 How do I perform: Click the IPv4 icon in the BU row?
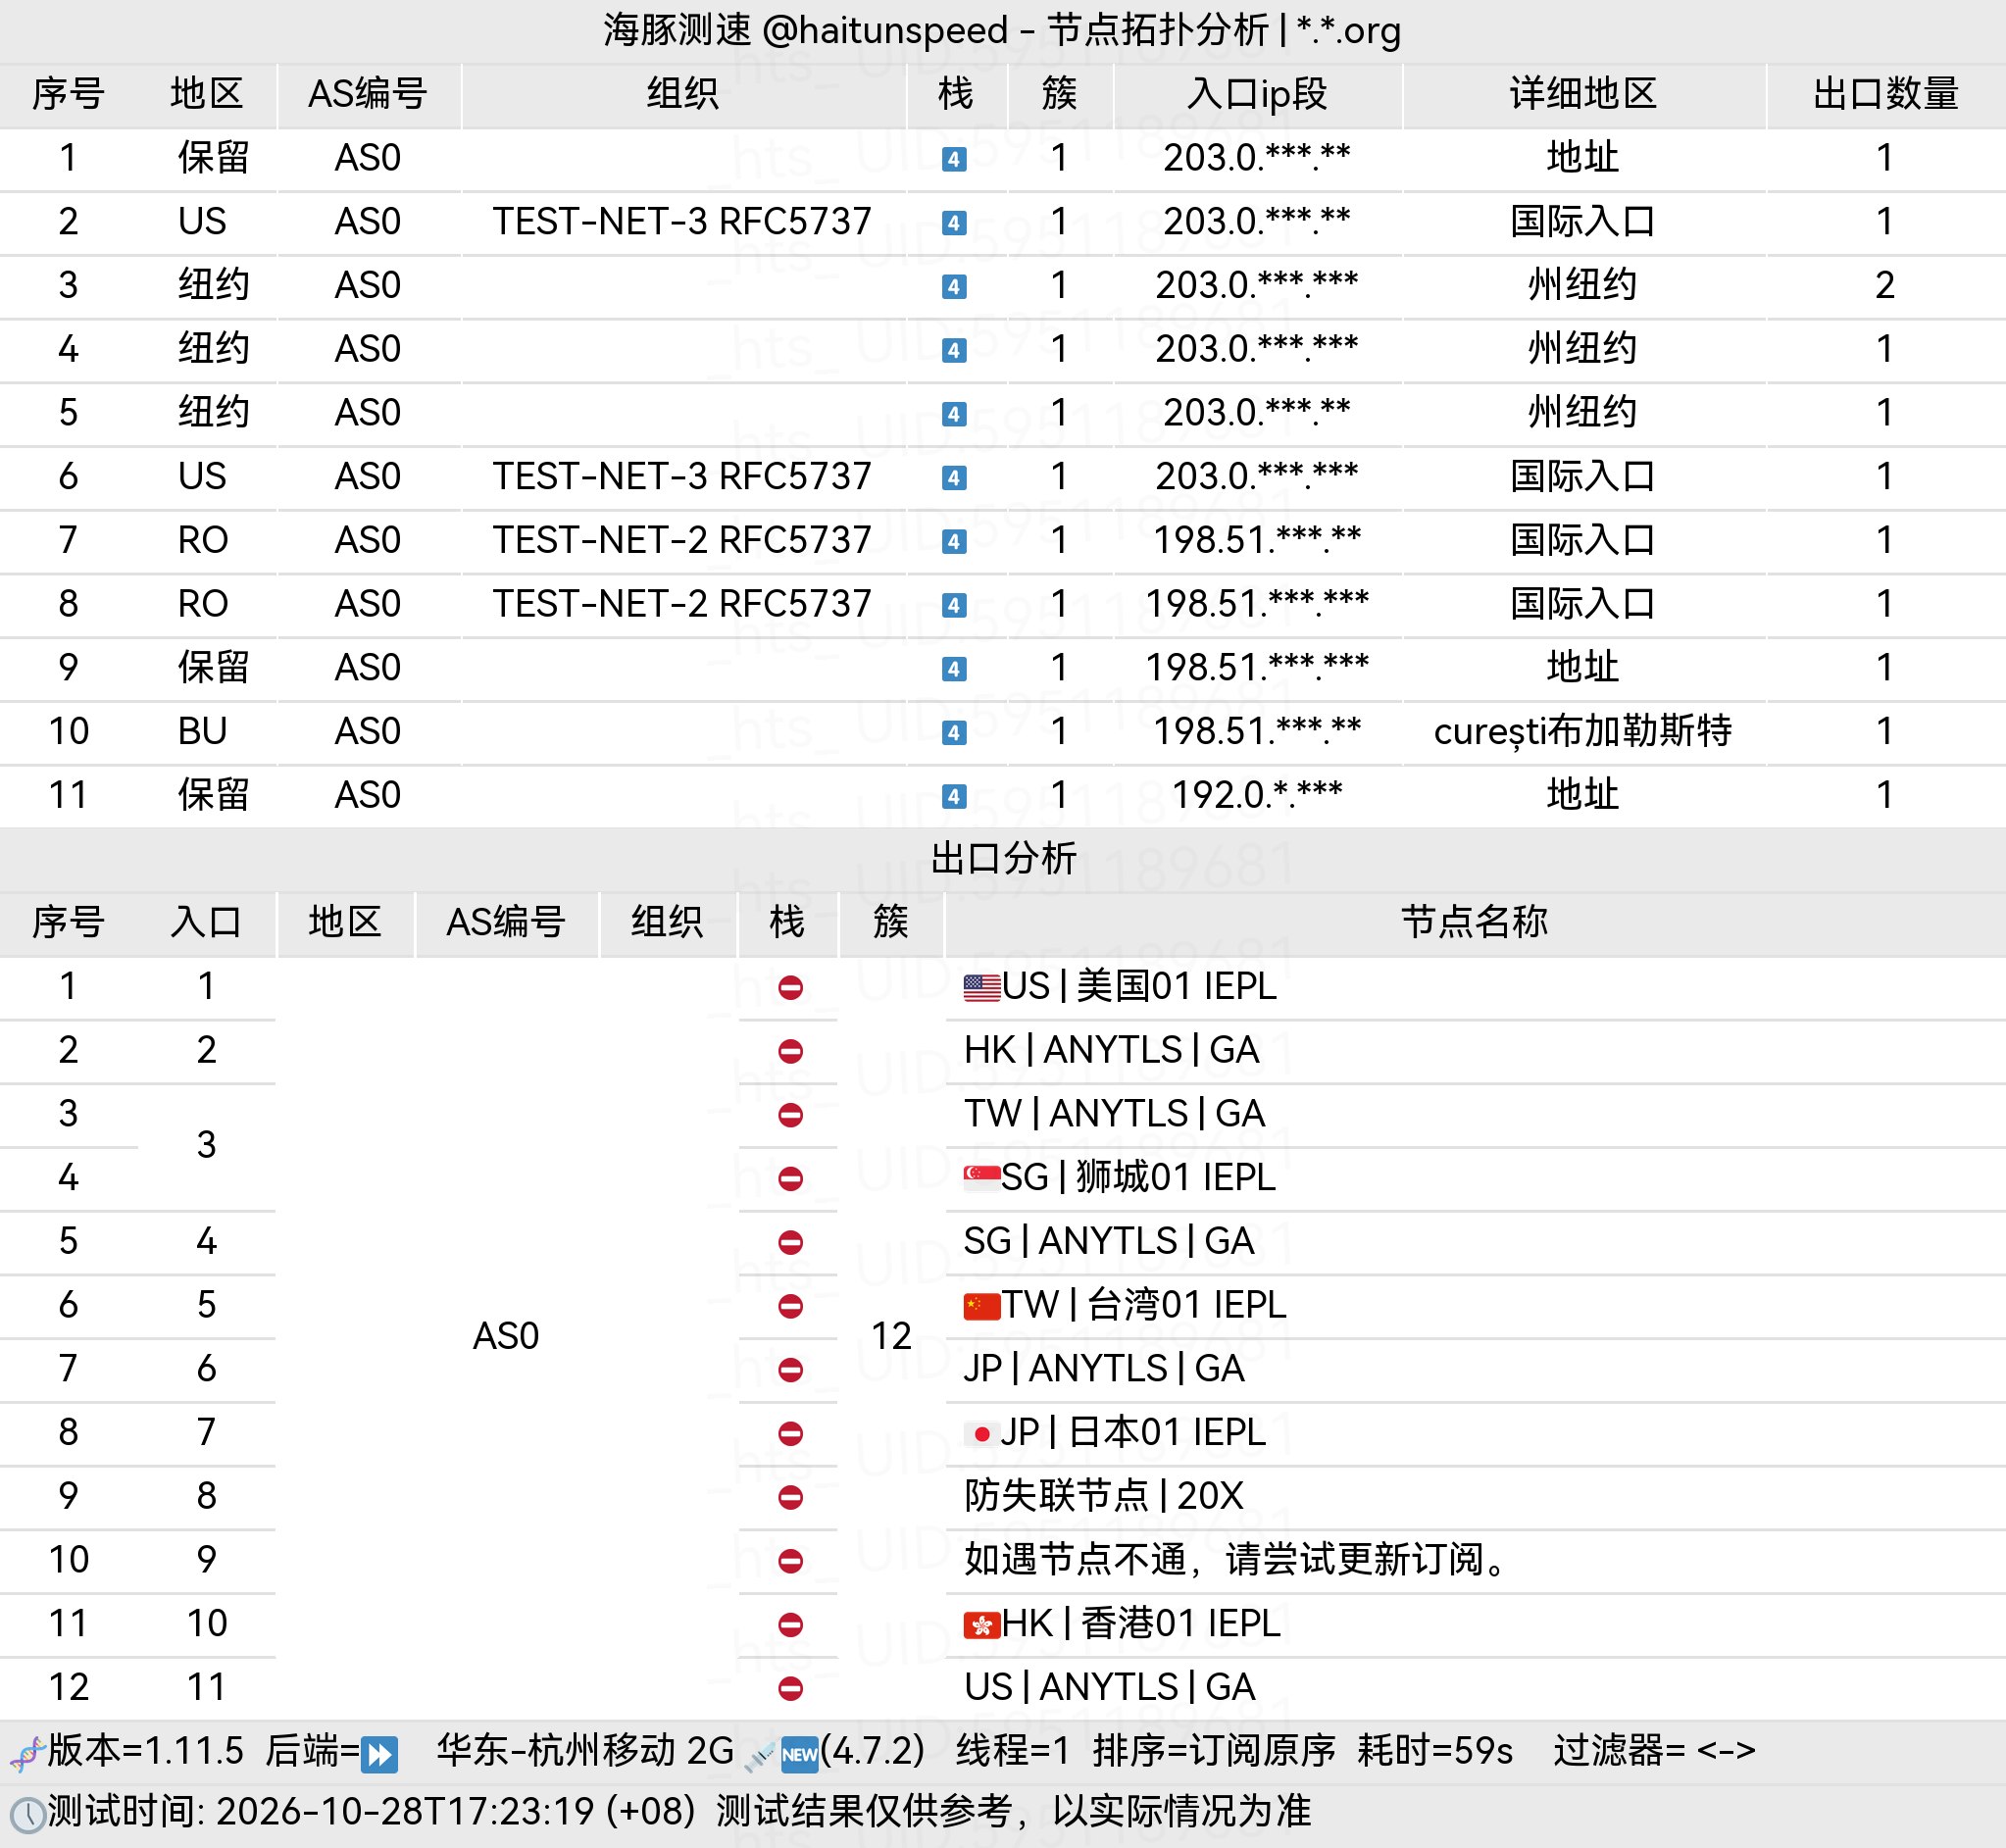point(954,732)
